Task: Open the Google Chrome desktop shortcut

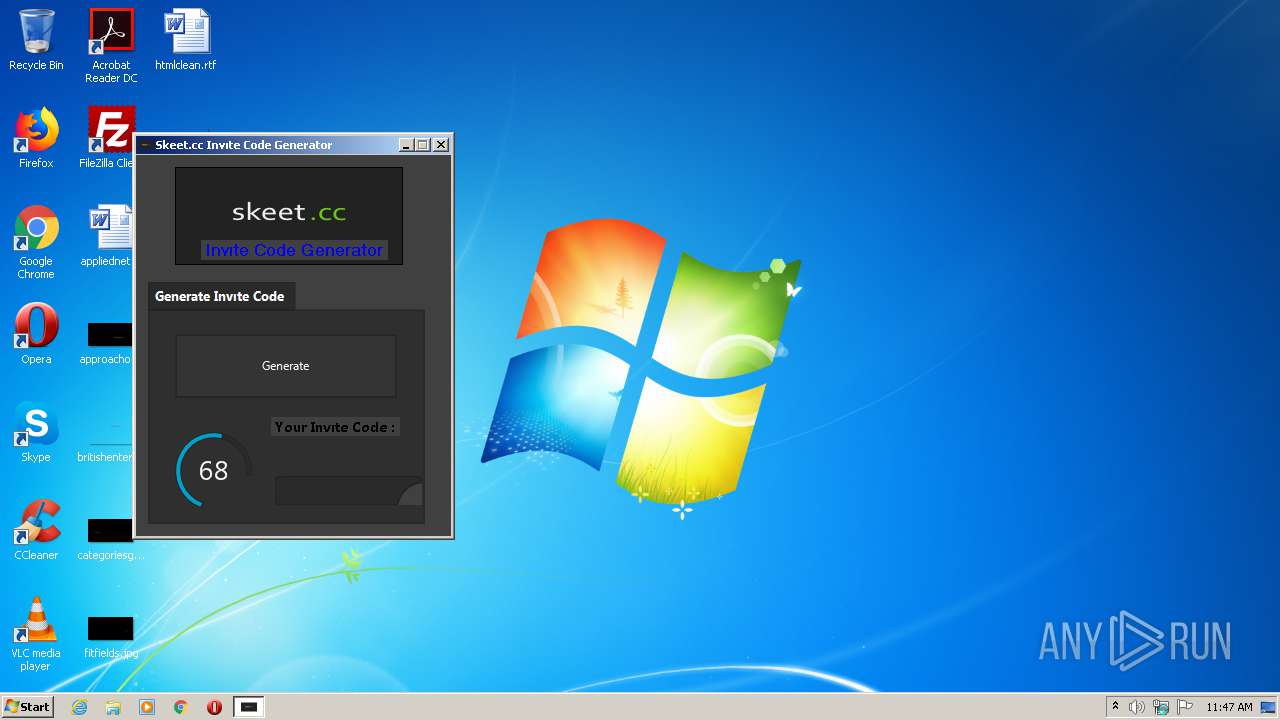Action: 36,242
